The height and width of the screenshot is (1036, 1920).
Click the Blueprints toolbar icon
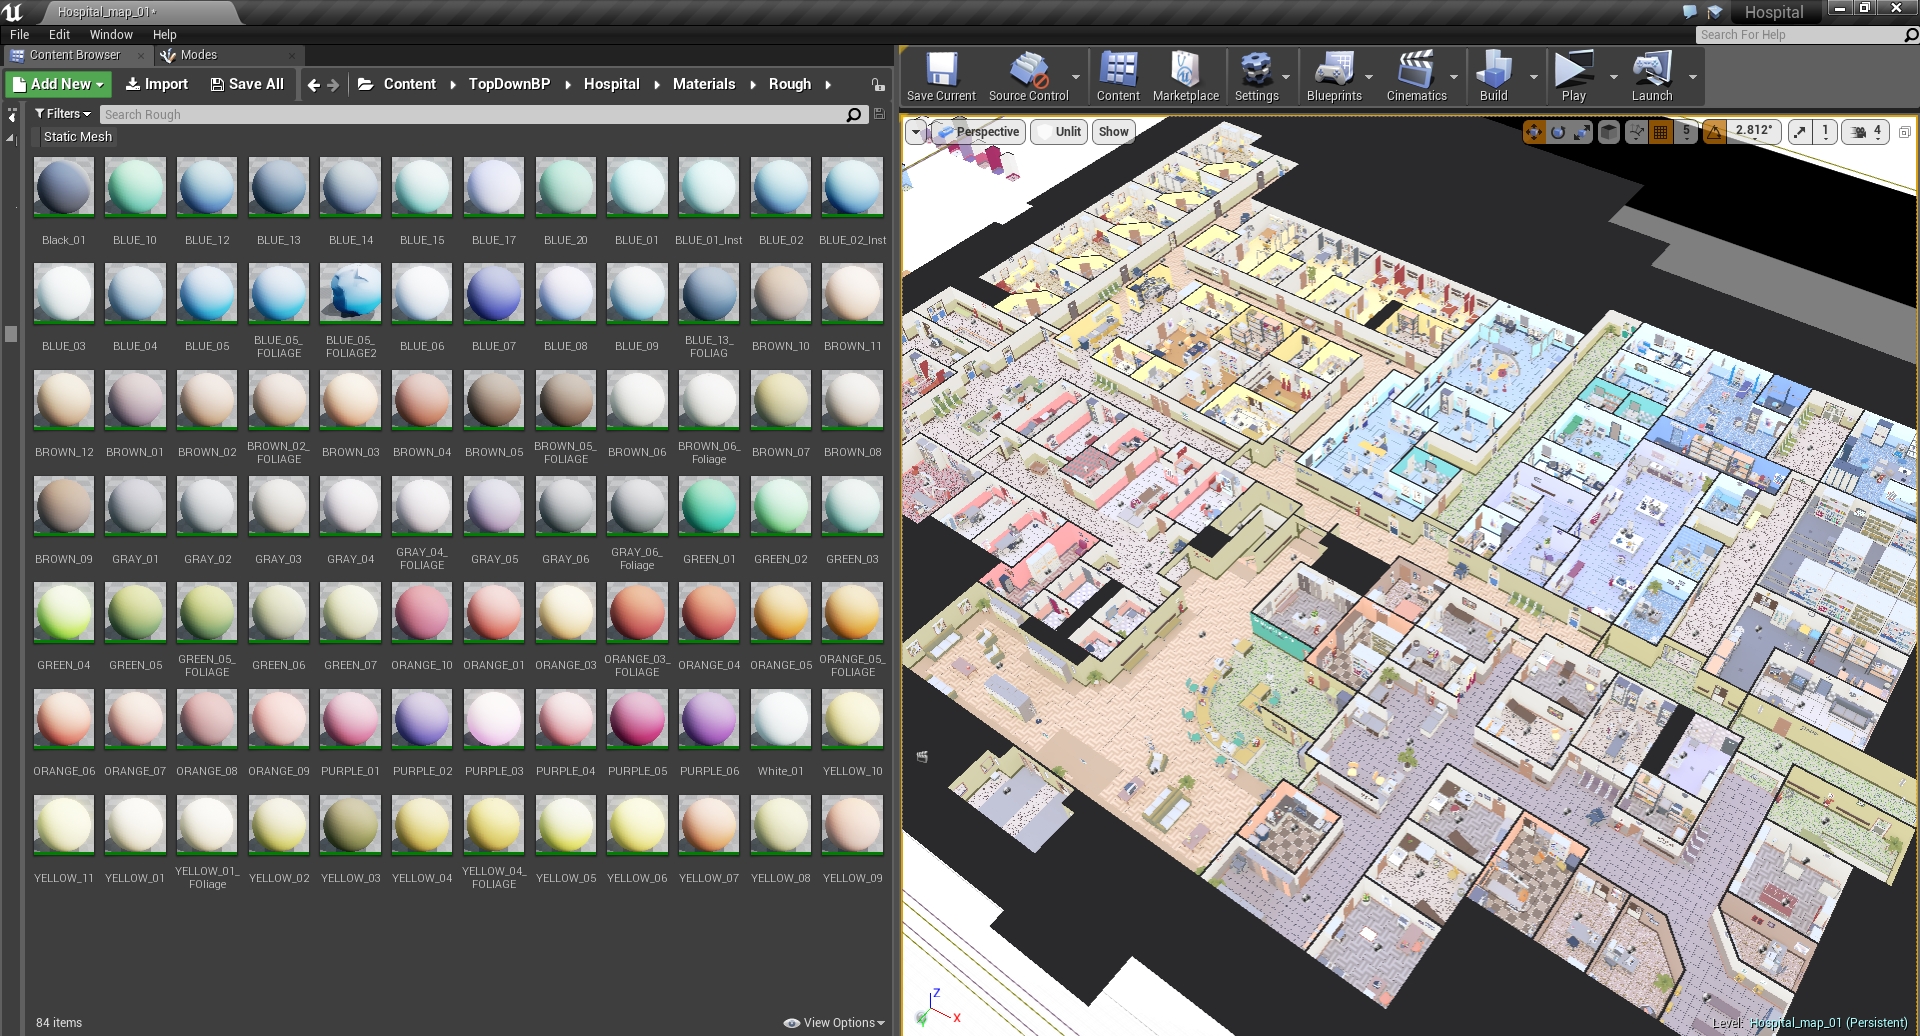pos(1335,76)
